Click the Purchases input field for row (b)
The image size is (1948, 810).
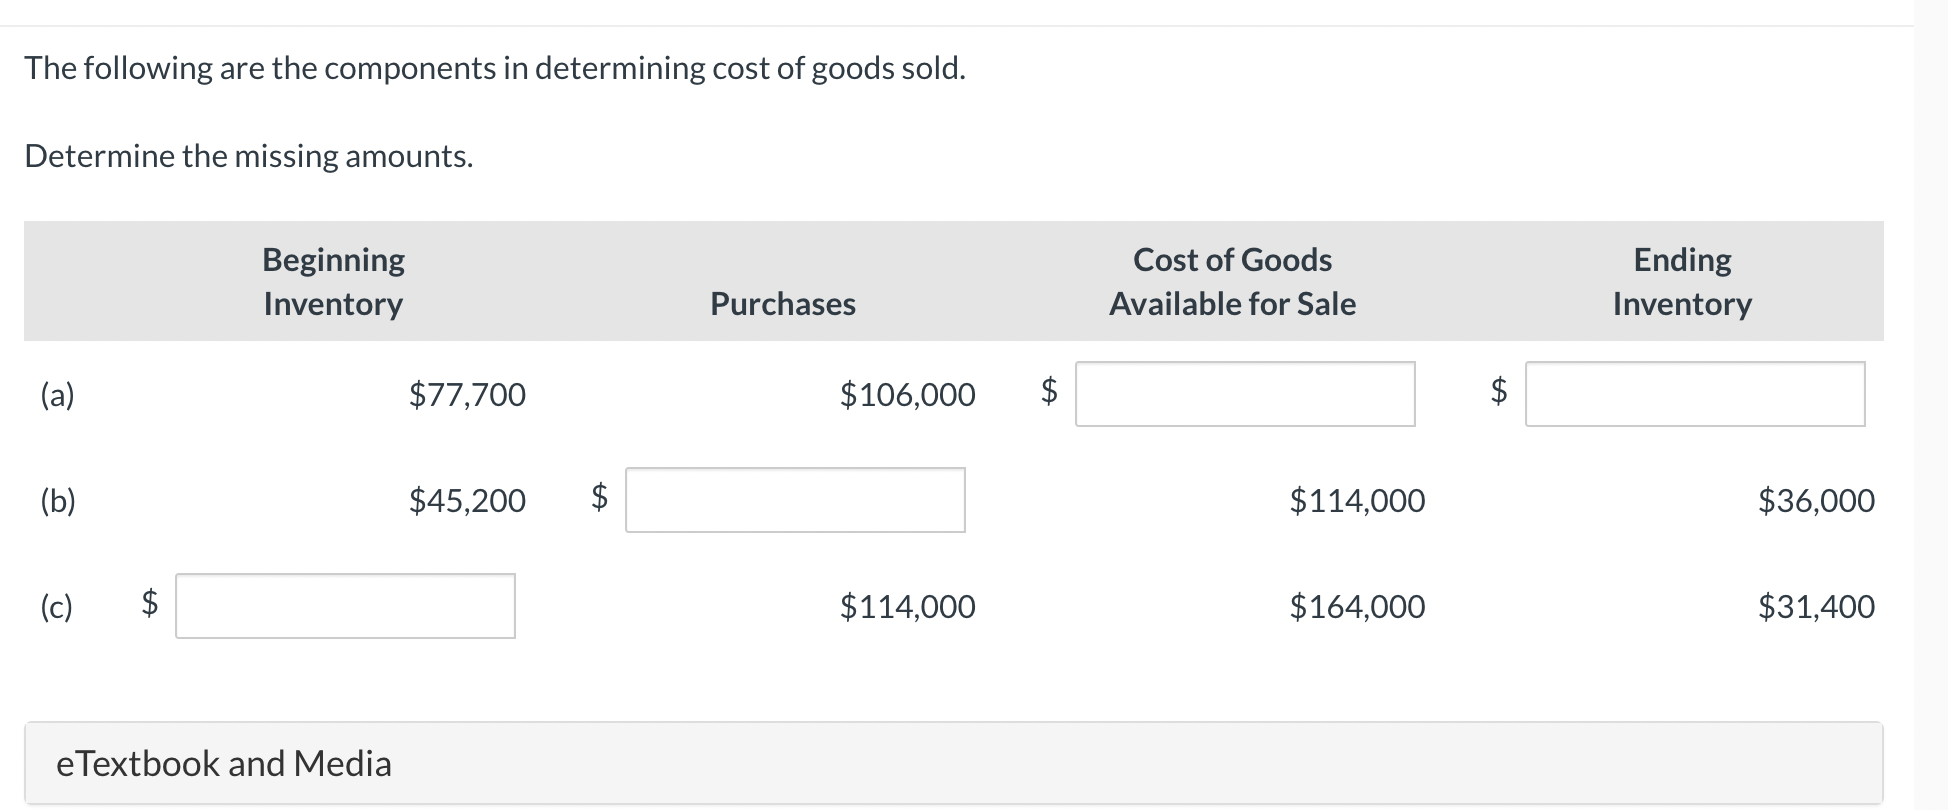[x=794, y=500]
